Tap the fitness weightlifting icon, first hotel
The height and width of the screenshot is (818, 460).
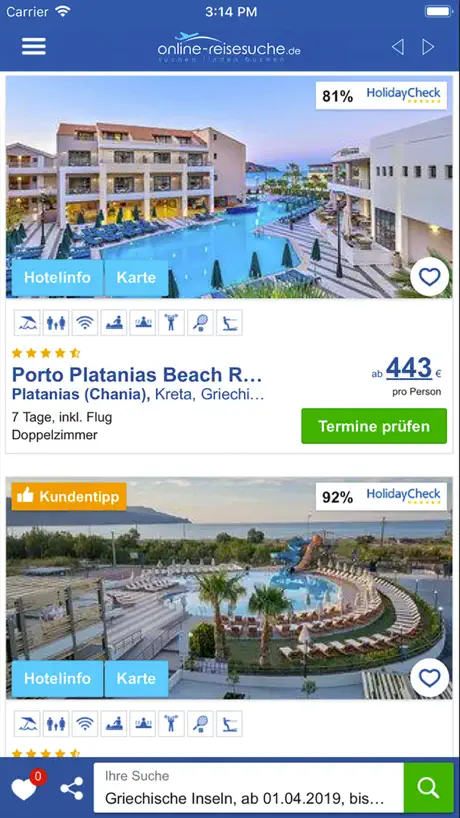click(x=171, y=323)
